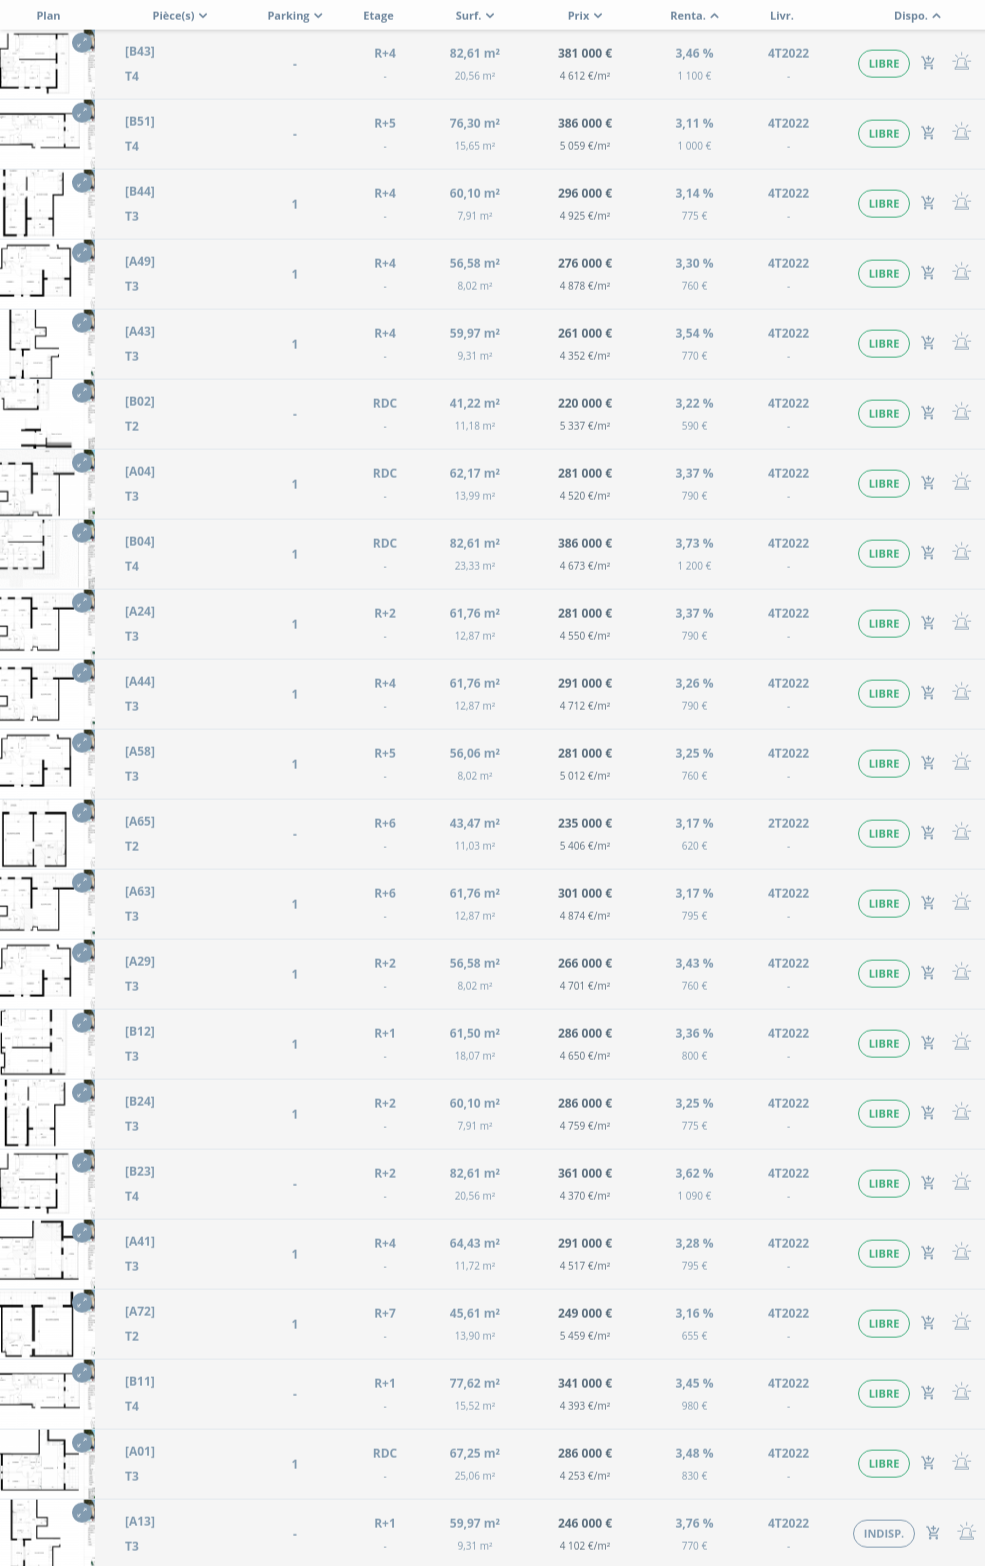Click the cart icon in the B04 row
Viewport: 985px width, 1566px height.
pos(928,553)
